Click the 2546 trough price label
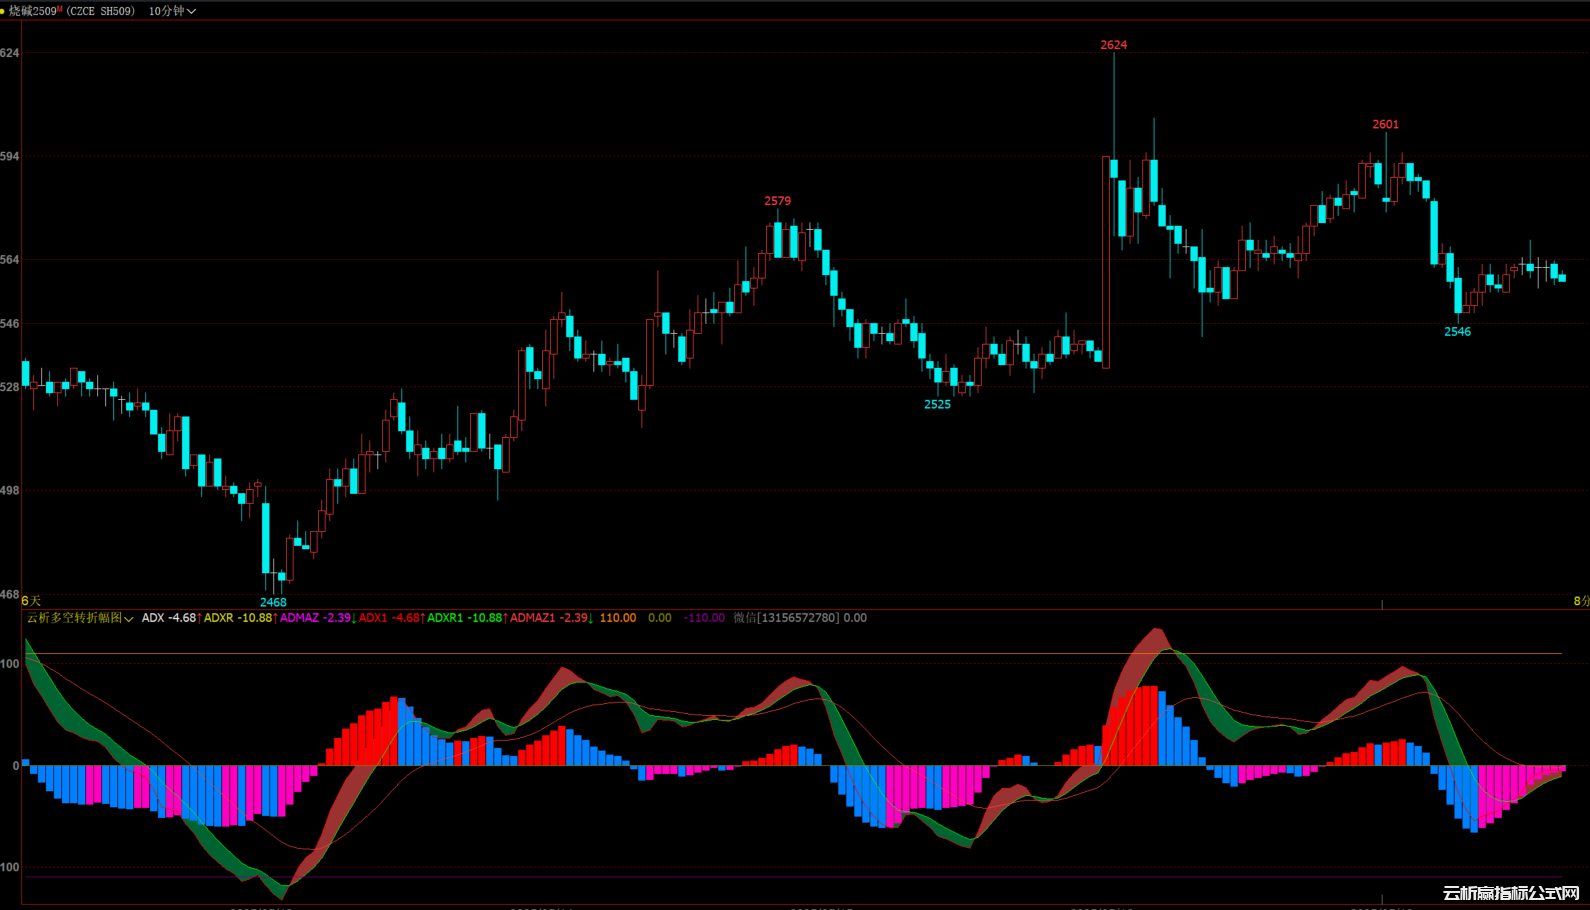Image resolution: width=1590 pixels, height=910 pixels. click(x=1457, y=332)
